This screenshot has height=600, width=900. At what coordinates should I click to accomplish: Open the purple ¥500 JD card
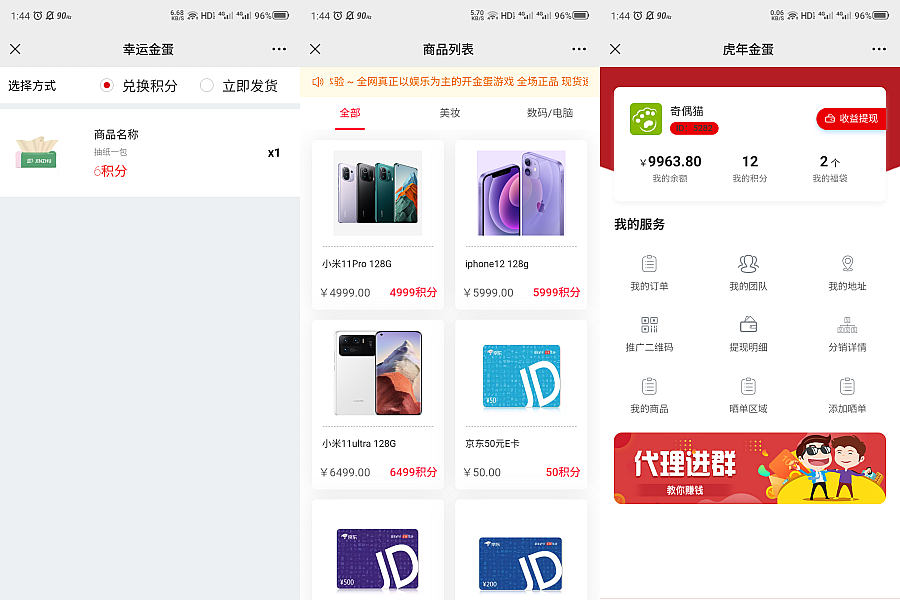378,560
